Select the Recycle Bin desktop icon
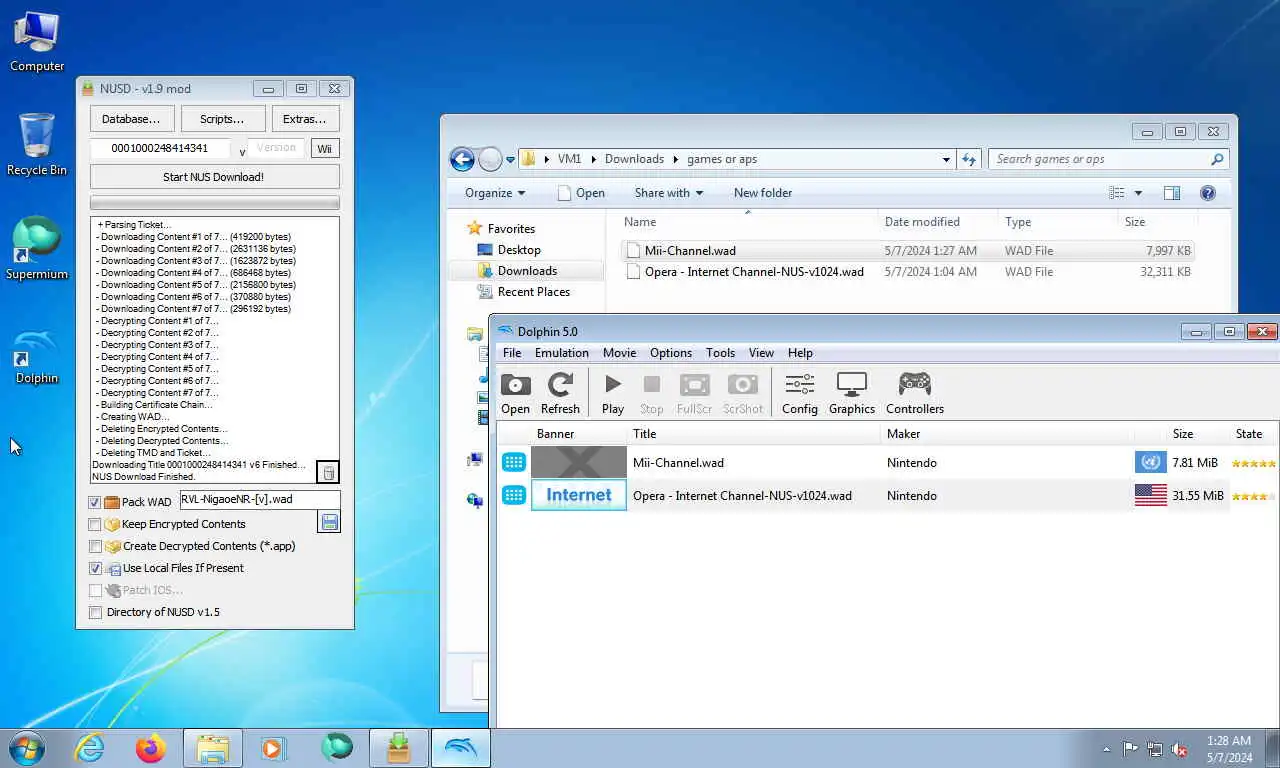The width and height of the screenshot is (1280, 768). click(37, 145)
